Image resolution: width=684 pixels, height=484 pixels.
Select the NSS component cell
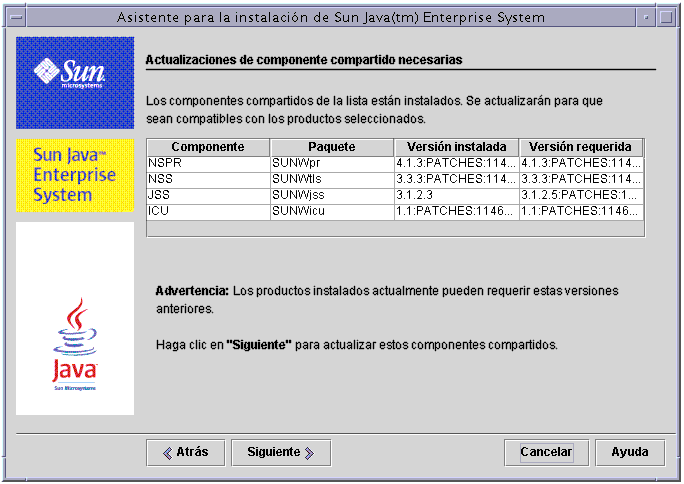coord(208,180)
